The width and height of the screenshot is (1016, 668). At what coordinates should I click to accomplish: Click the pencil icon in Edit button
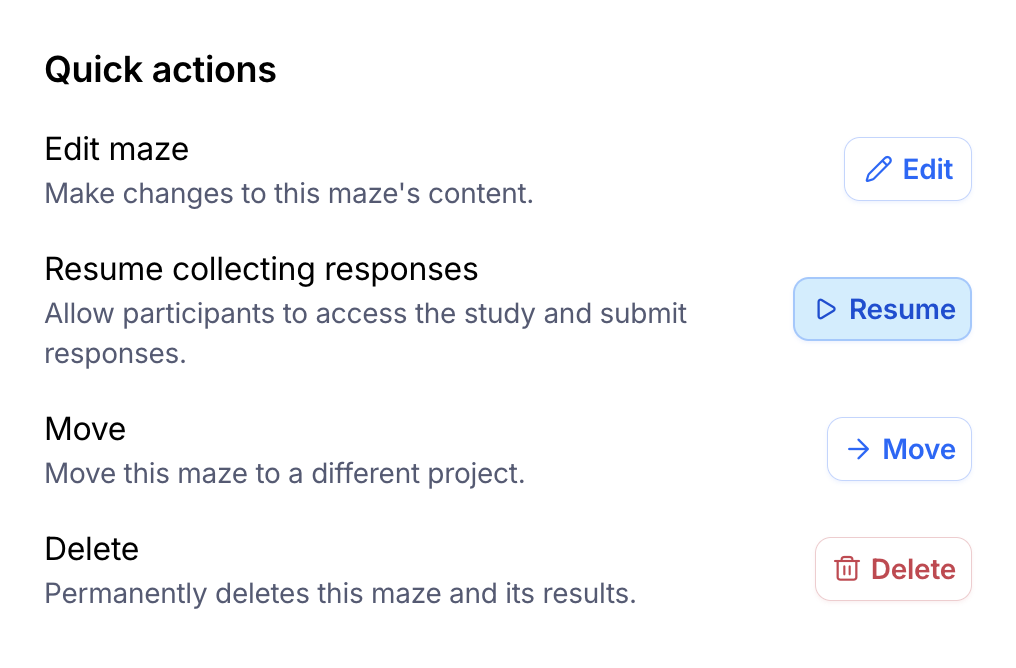[x=878, y=170]
